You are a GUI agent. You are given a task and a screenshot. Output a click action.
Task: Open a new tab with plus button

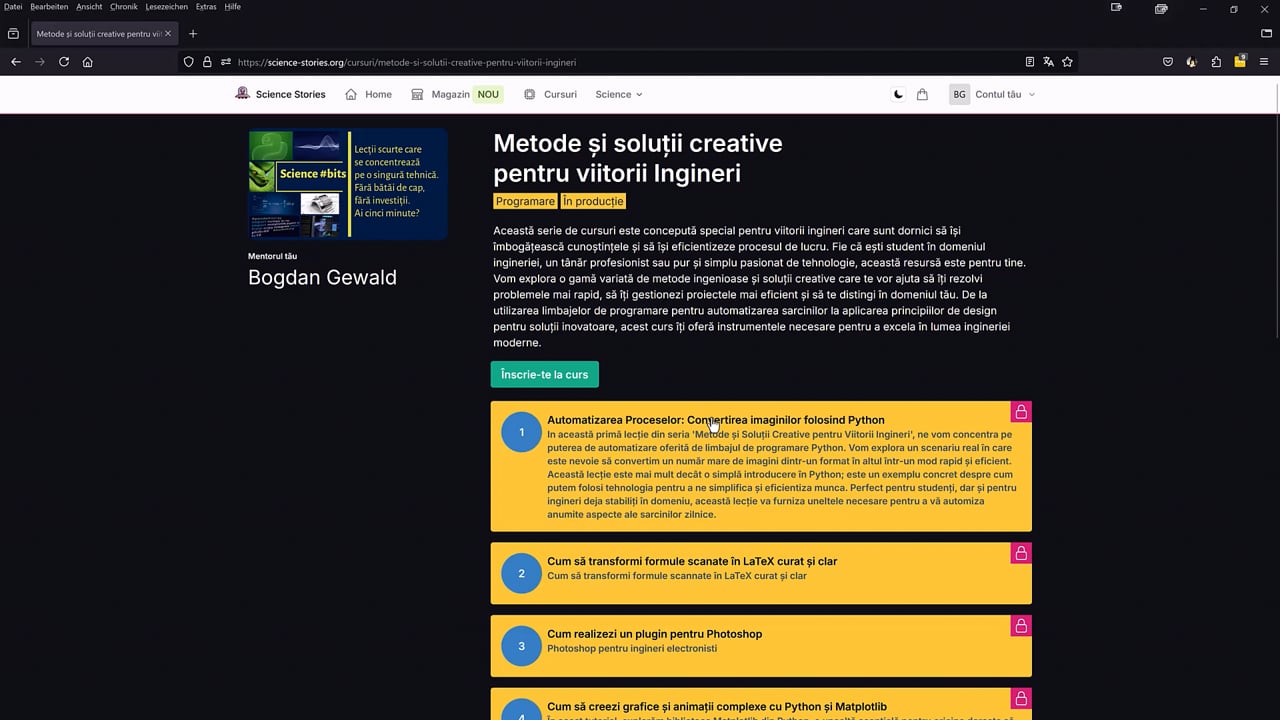point(193,33)
